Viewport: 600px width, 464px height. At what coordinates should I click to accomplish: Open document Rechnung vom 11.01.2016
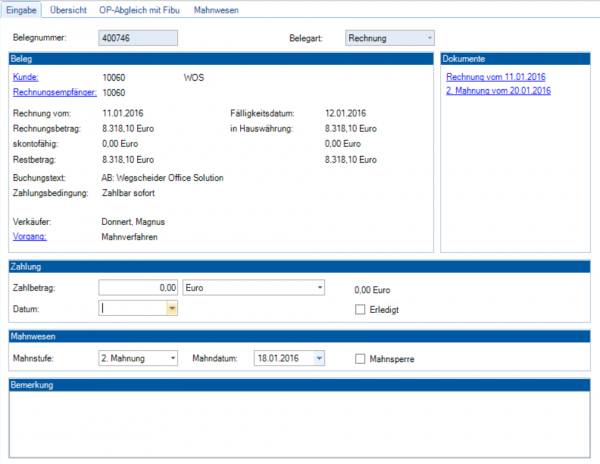pyautogui.click(x=497, y=76)
